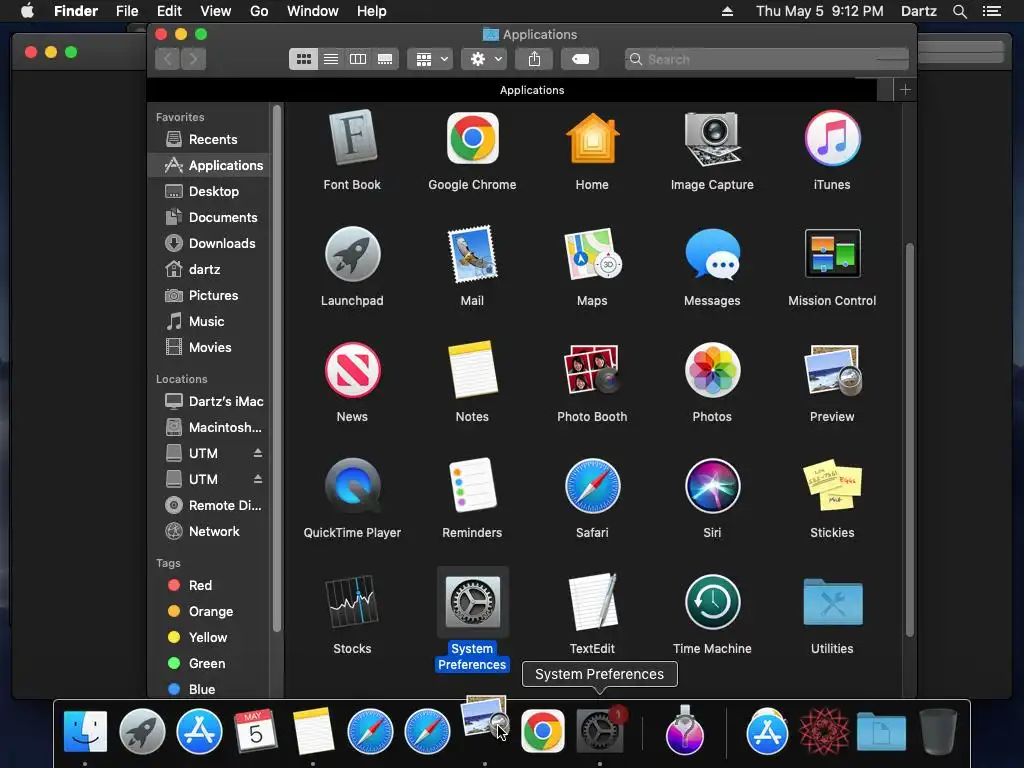The image size is (1024, 768).
Task: Select the Siri app icon
Action: 712,486
